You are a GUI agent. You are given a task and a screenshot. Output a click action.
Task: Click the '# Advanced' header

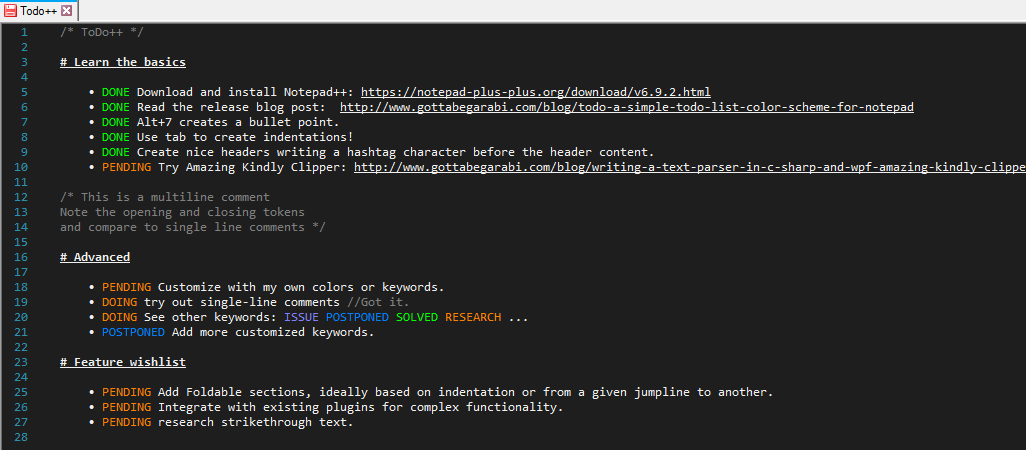coord(95,257)
